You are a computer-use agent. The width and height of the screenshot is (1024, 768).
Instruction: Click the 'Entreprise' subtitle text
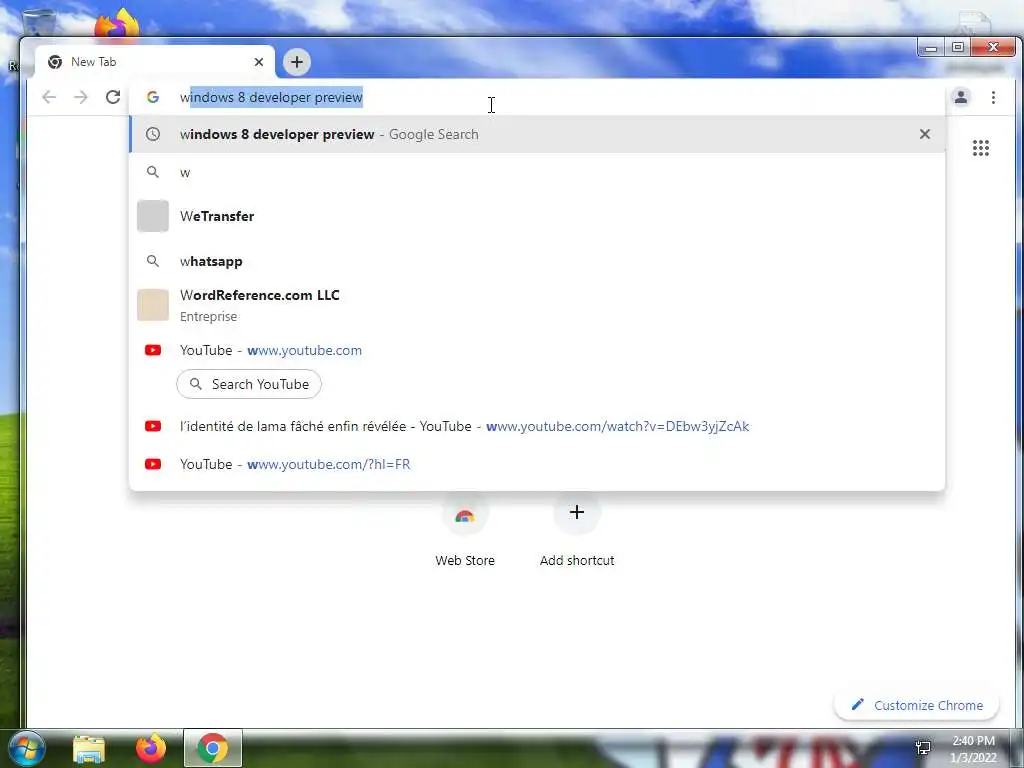pyautogui.click(x=208, y=316)
